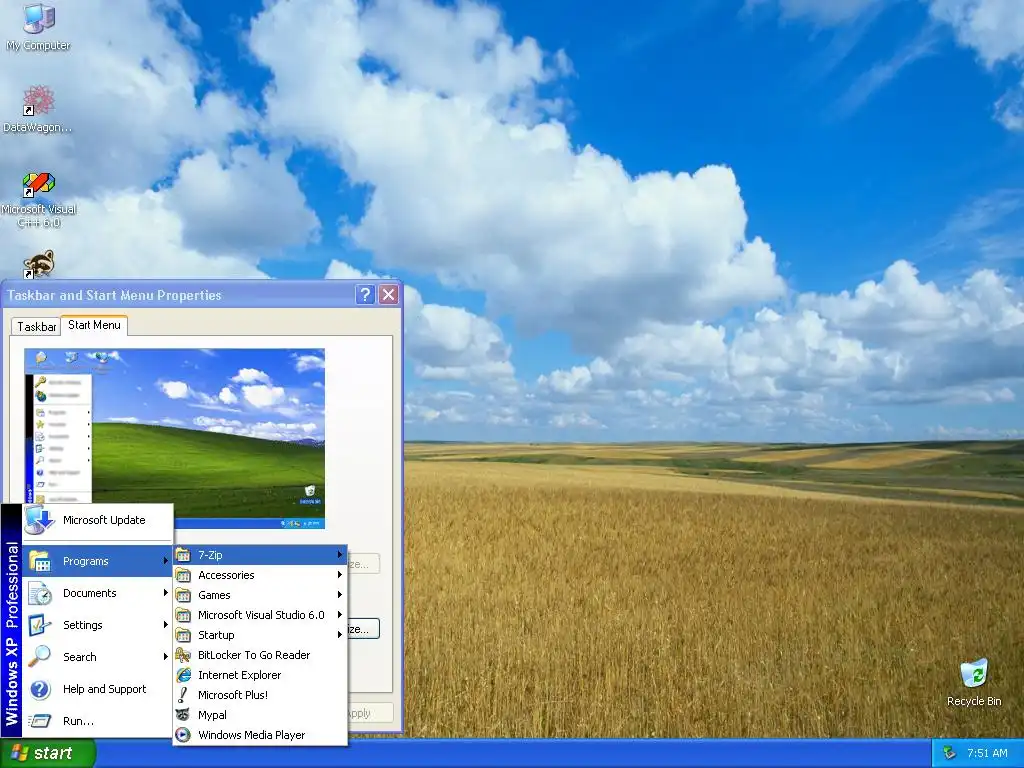The image size is (1024, 768).
Task: Click the Games folder icon
Action: point(184,595)
